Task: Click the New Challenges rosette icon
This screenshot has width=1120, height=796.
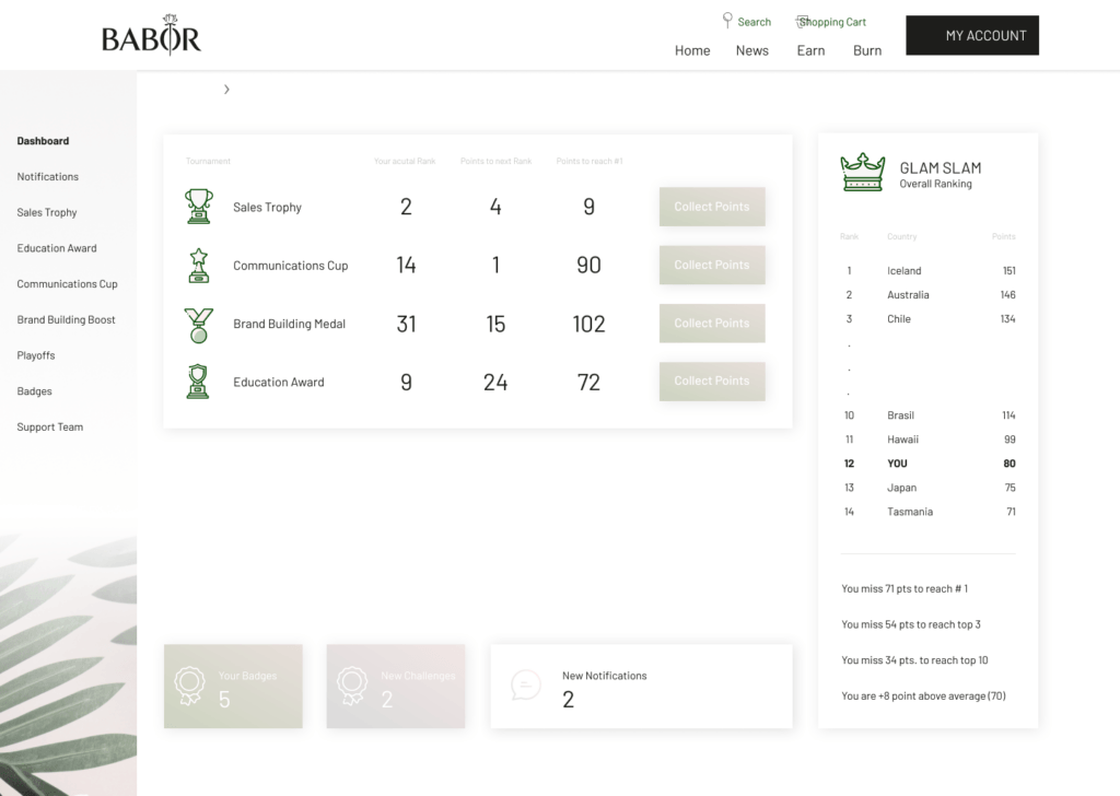Action: tap(352, 686)
